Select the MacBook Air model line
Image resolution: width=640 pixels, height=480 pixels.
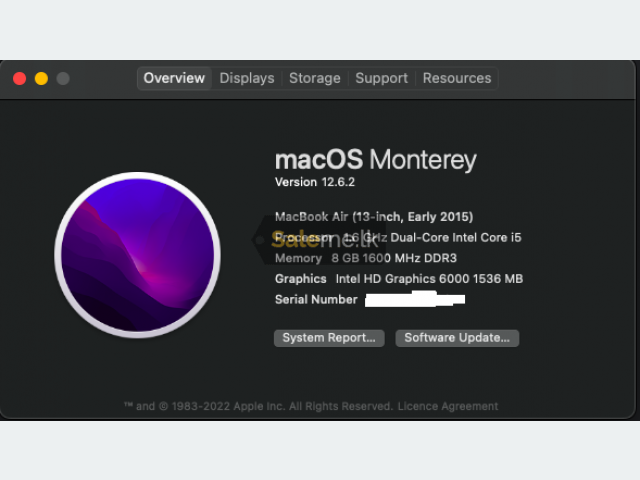374,217
